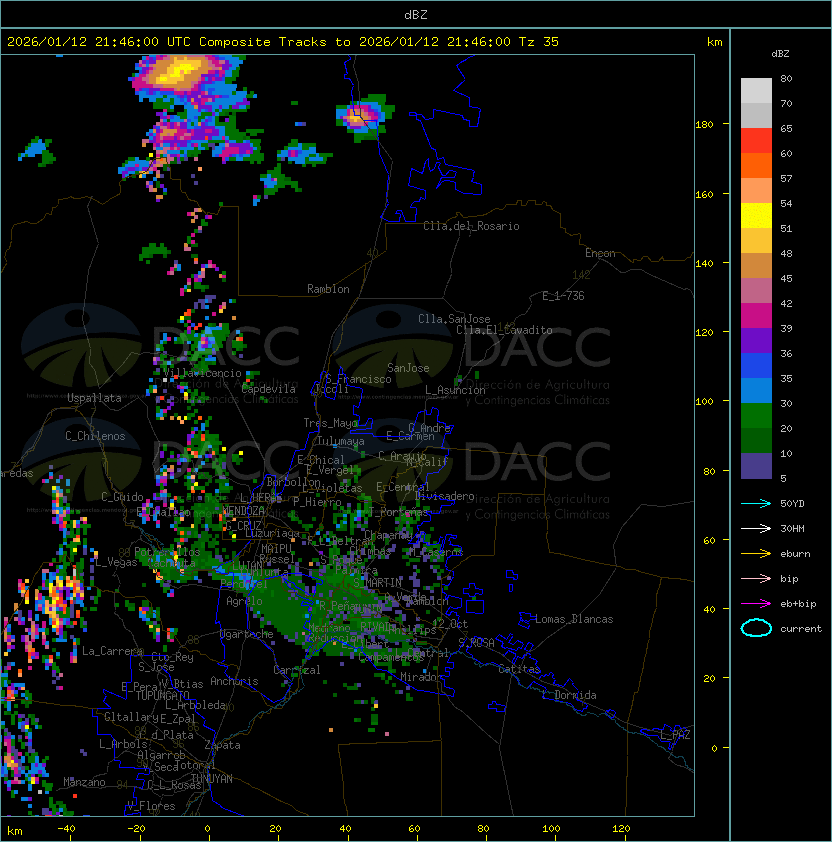Screen dimensions: 832x842
Task: Select the red 65 dBZ legend swatch
Action: pyautogui.click(x=756, y=141)
